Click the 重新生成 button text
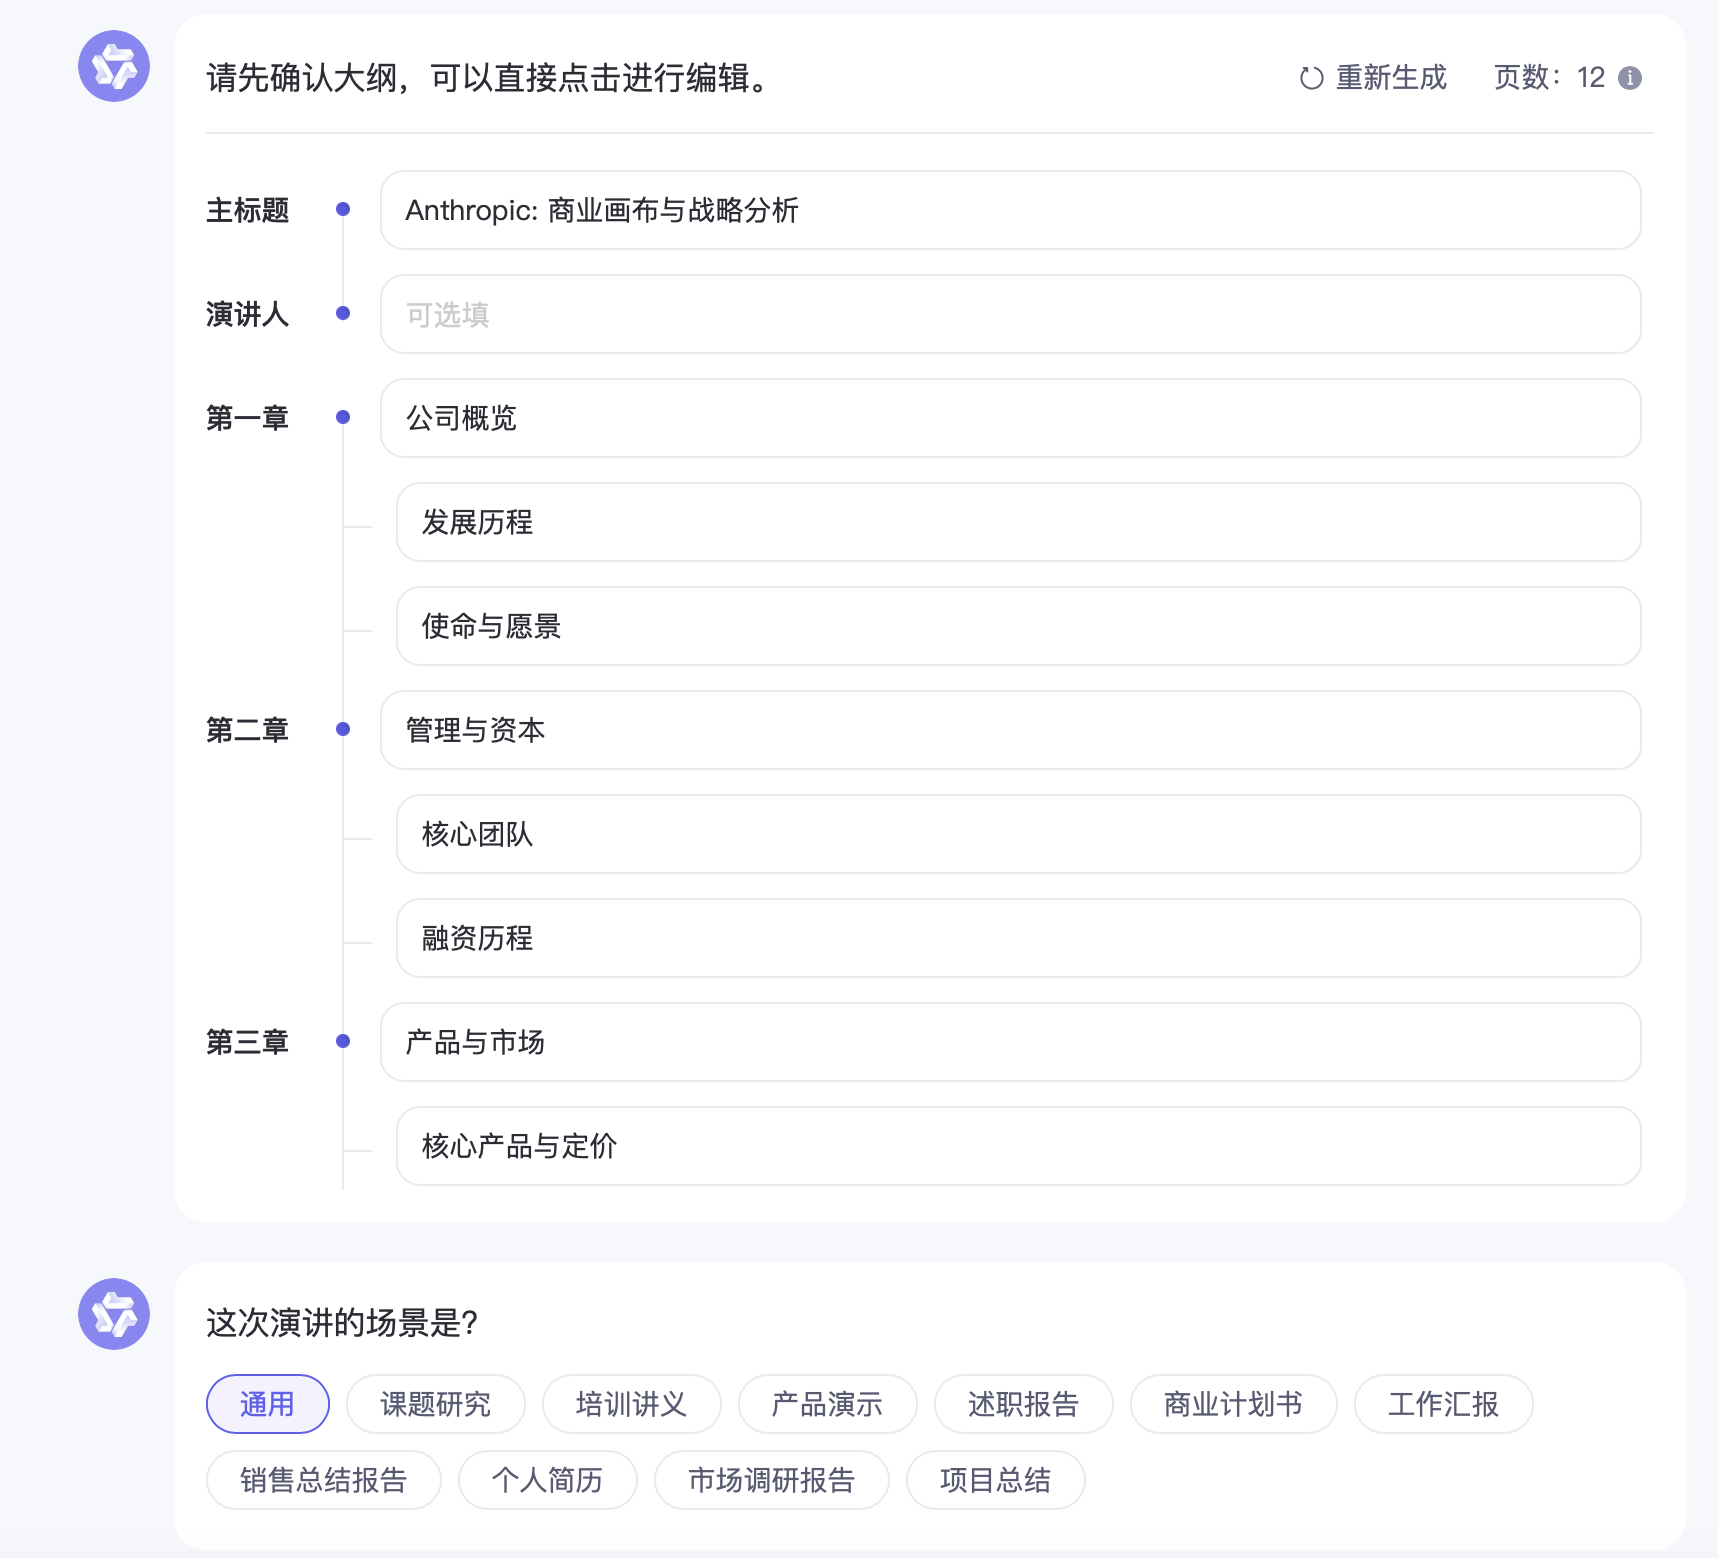Image resolution: width=1718 pixels, height=1558 pixels. (x=1391, y=78)
